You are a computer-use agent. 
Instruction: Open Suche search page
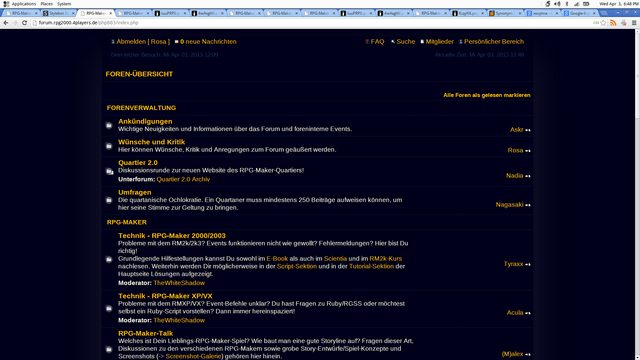pyautogui.click(x=406, y=42)
